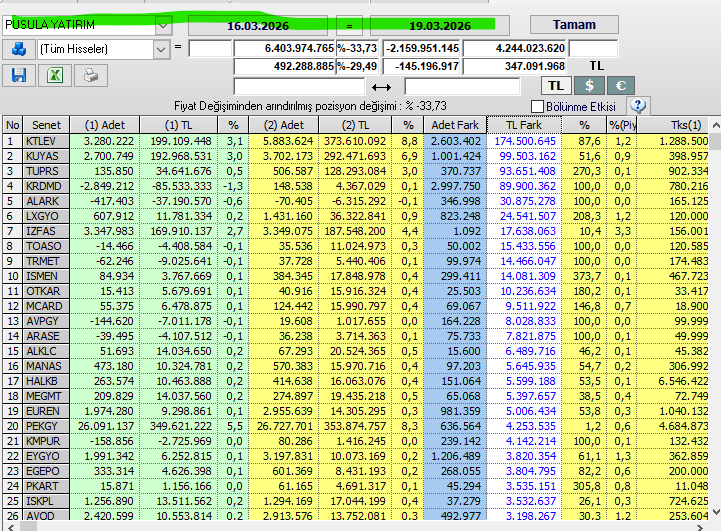Image resolution: width=721 pixels, height=531 pixels.
Task: Switch currency to euro
Action: coord(621,86)
